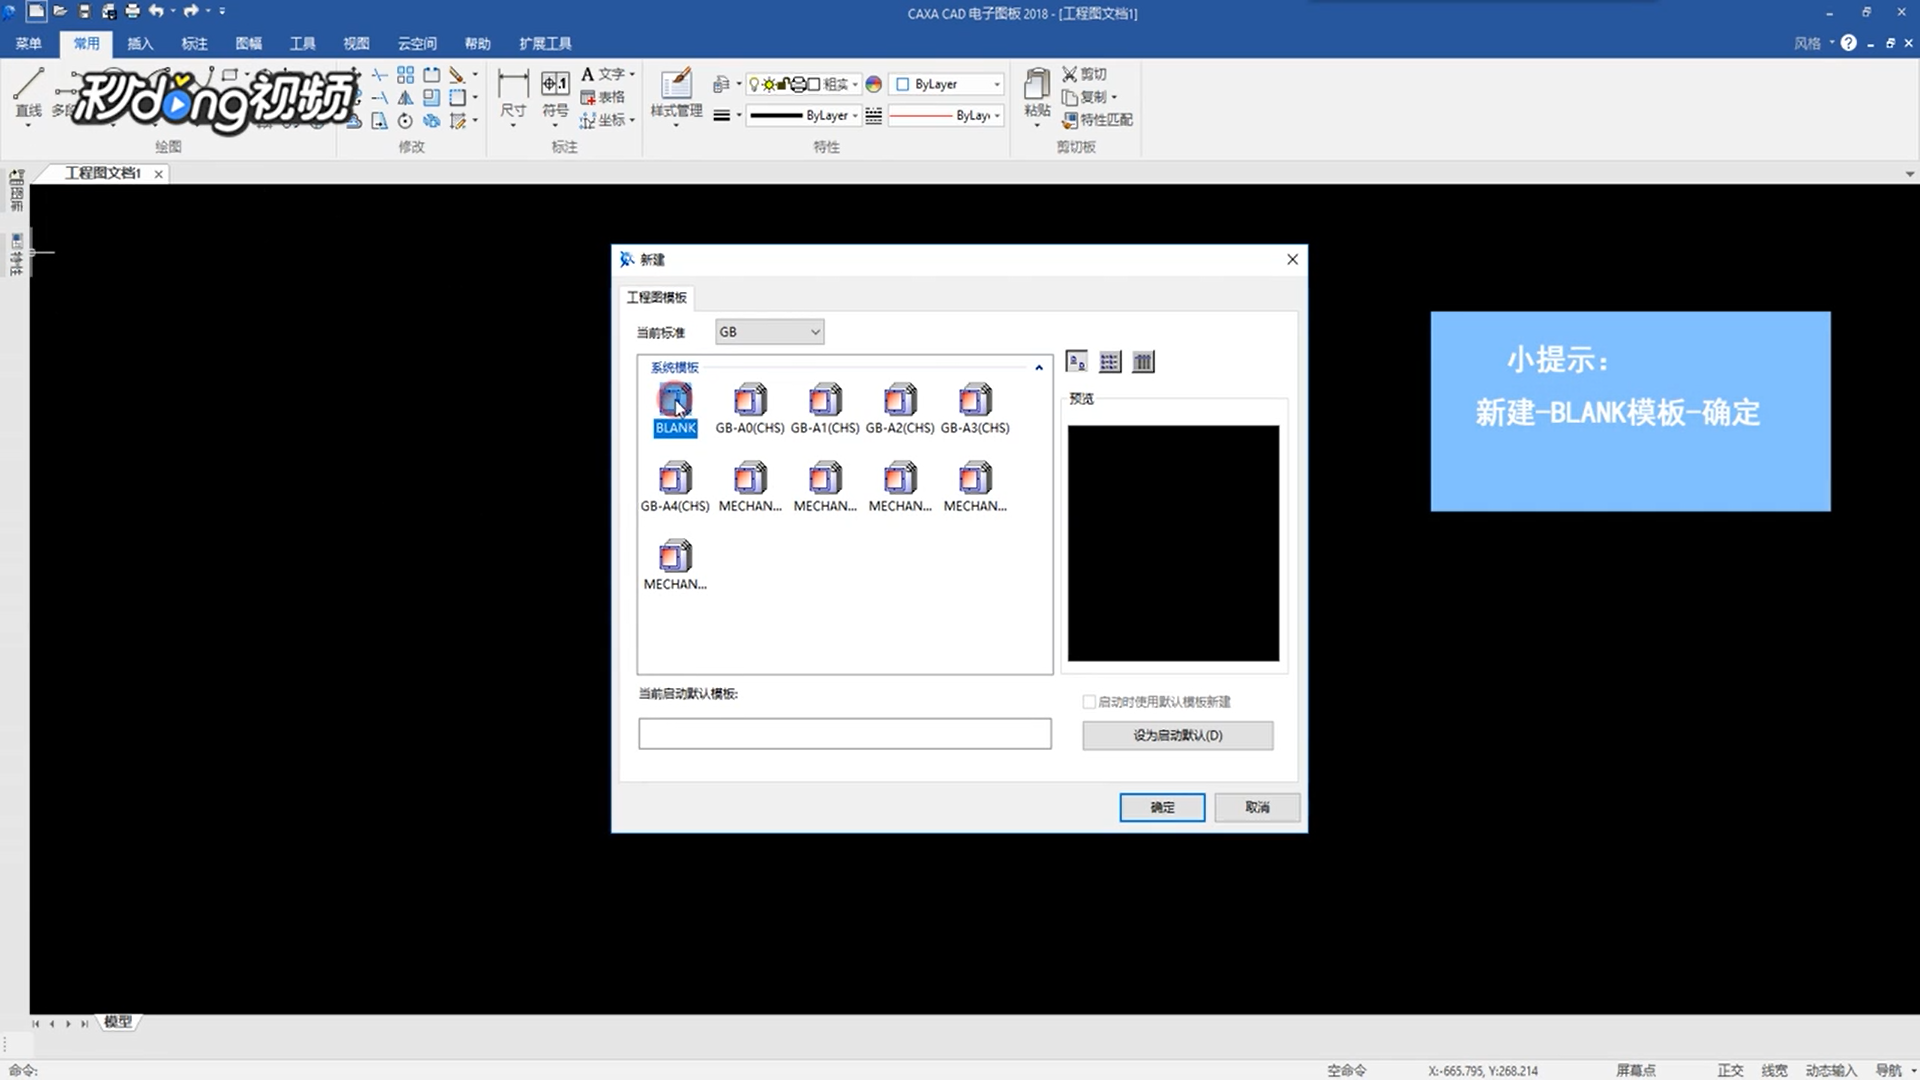
Task: Switch to the 插入 ribbon tab
Action: coord(140,43)
